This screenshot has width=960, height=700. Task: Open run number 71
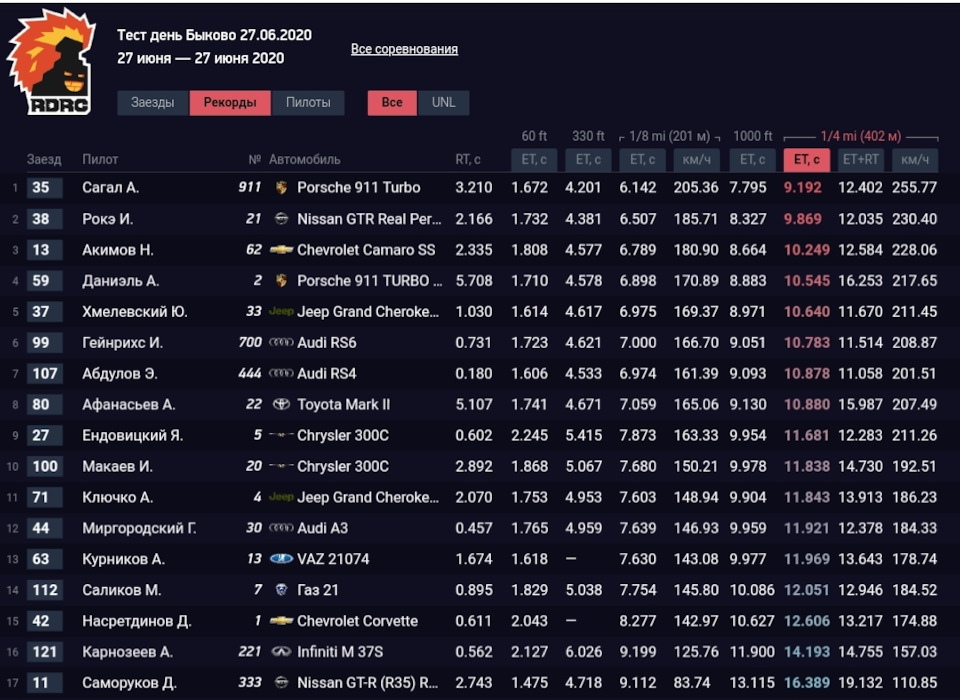pyautogui.click(x=44, y=497)
